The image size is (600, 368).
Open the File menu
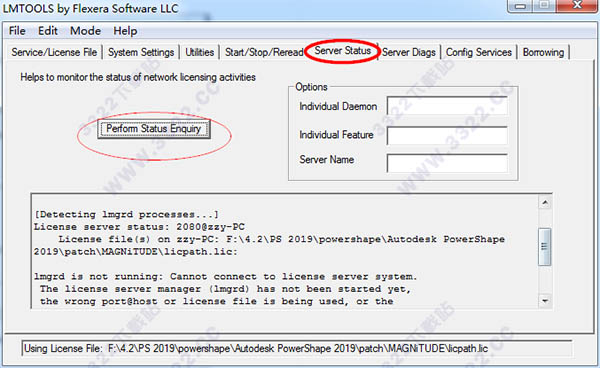(17, 31)
